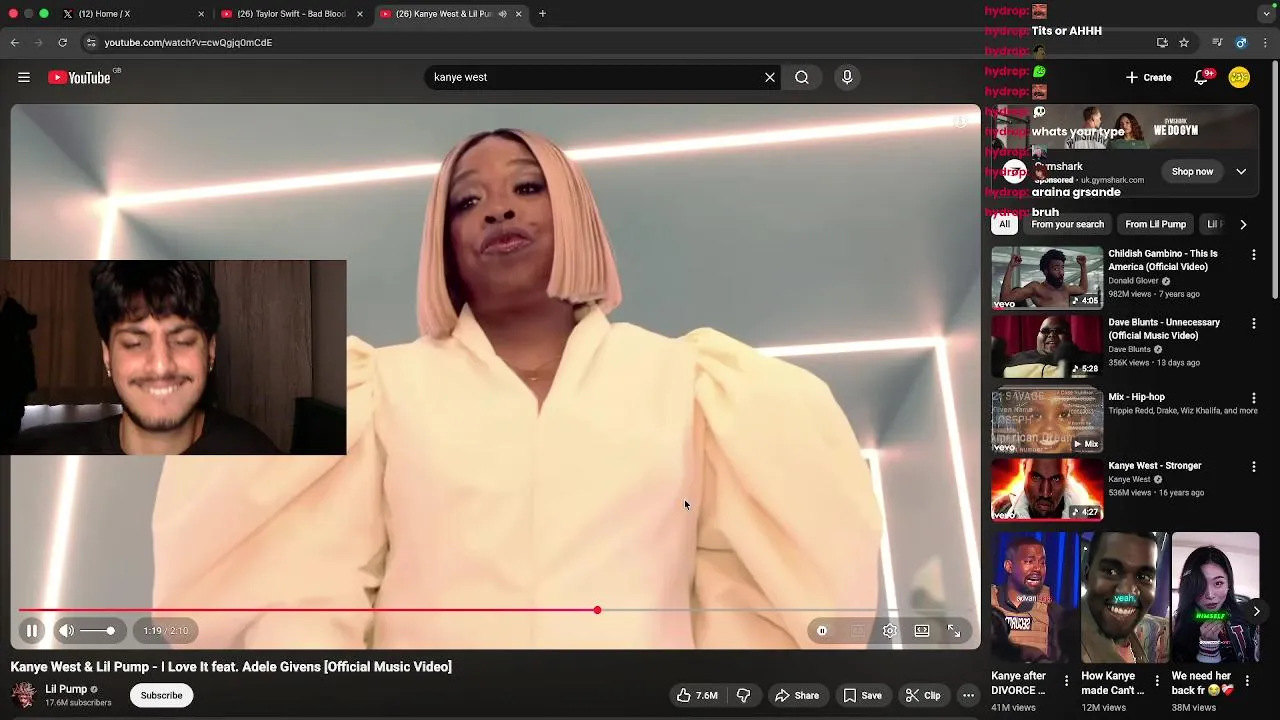Toggle subtitles/captions in the player

point(857,630)
